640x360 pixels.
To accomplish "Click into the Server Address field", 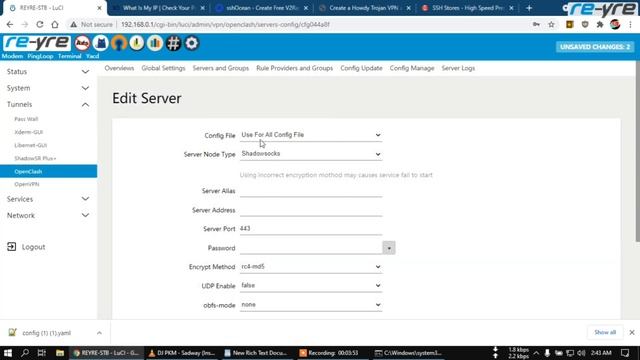I will [x=311, y=210].
